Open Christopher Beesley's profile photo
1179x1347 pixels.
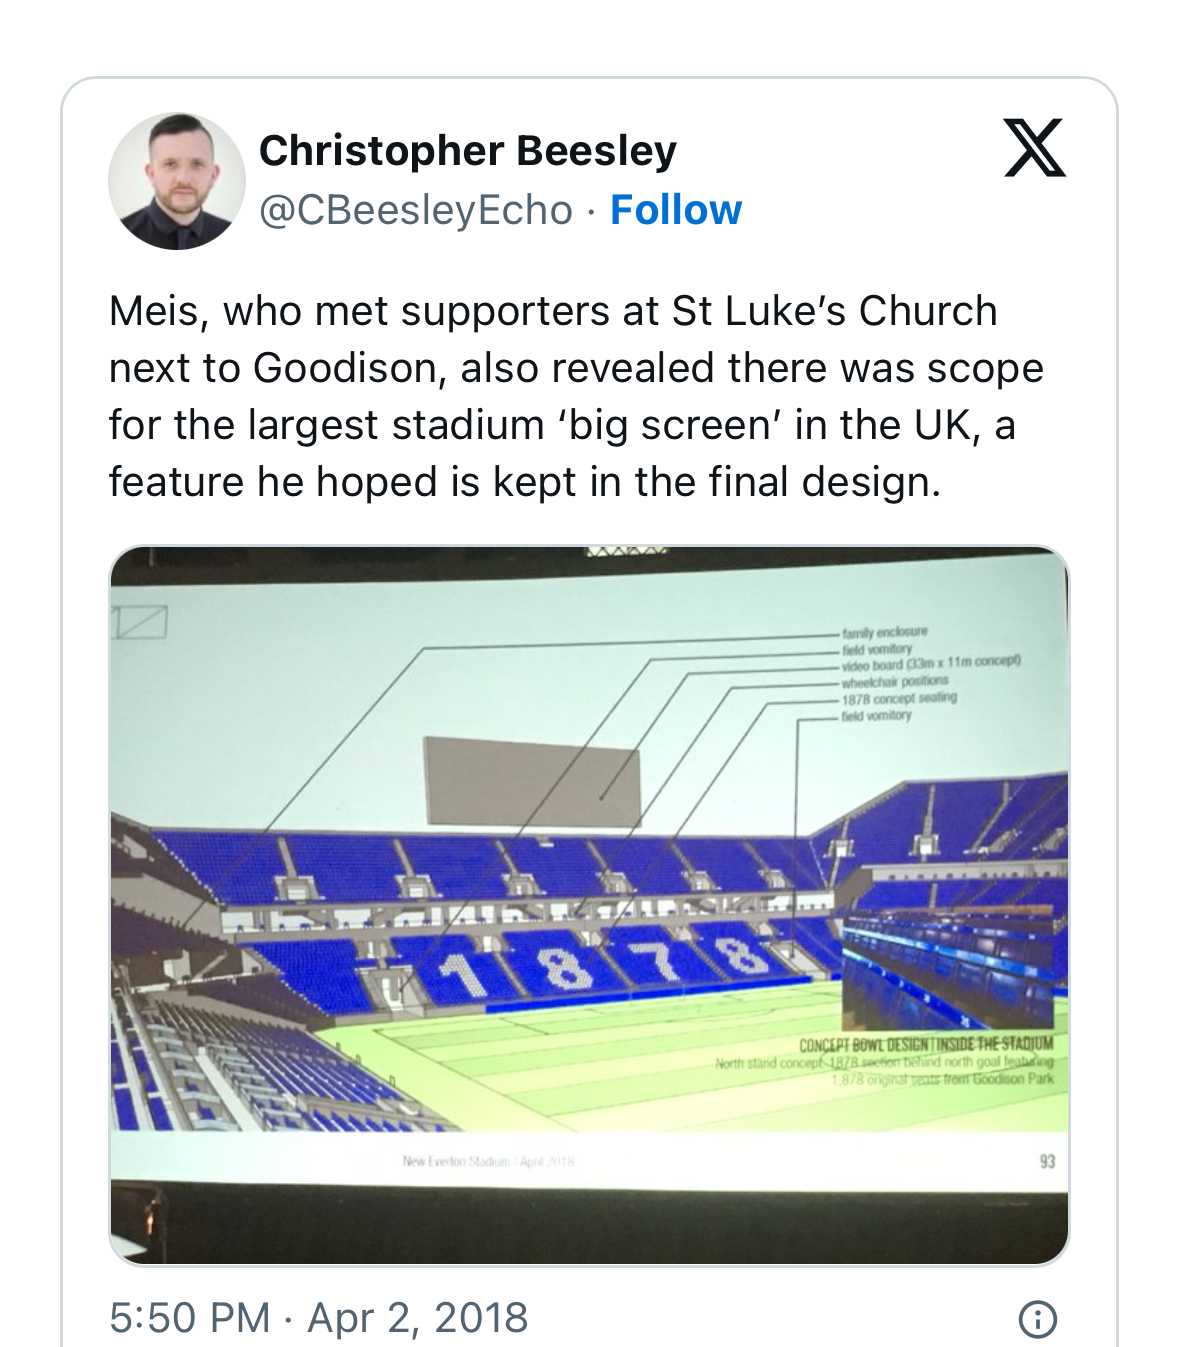(x=177, y=181)
